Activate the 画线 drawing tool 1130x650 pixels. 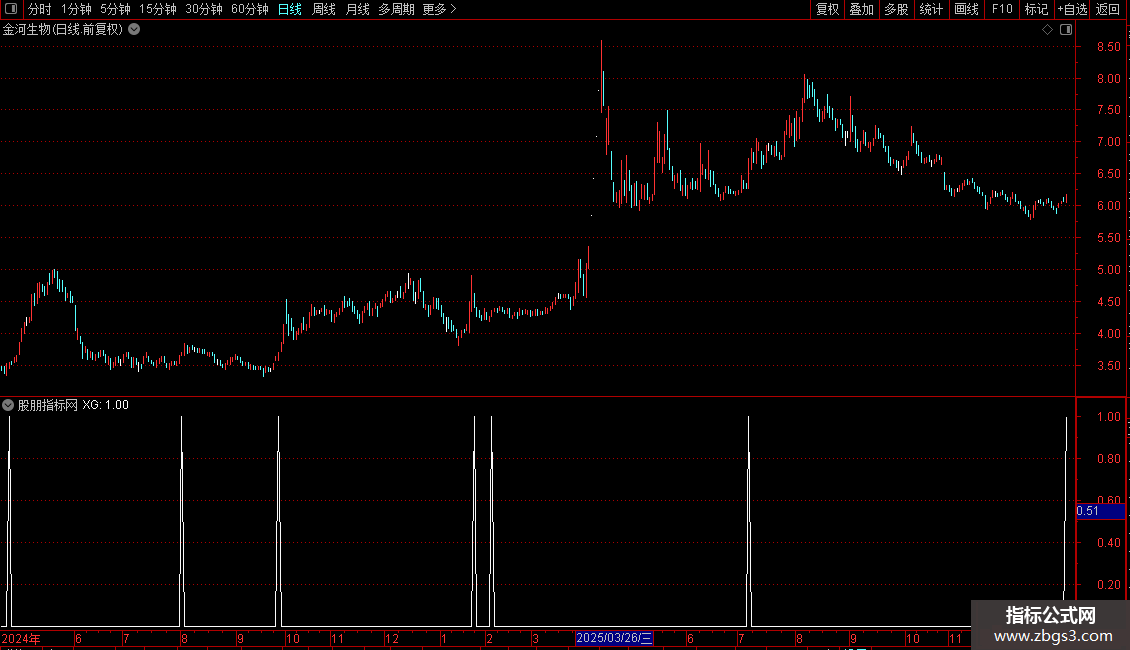[966, 9]
